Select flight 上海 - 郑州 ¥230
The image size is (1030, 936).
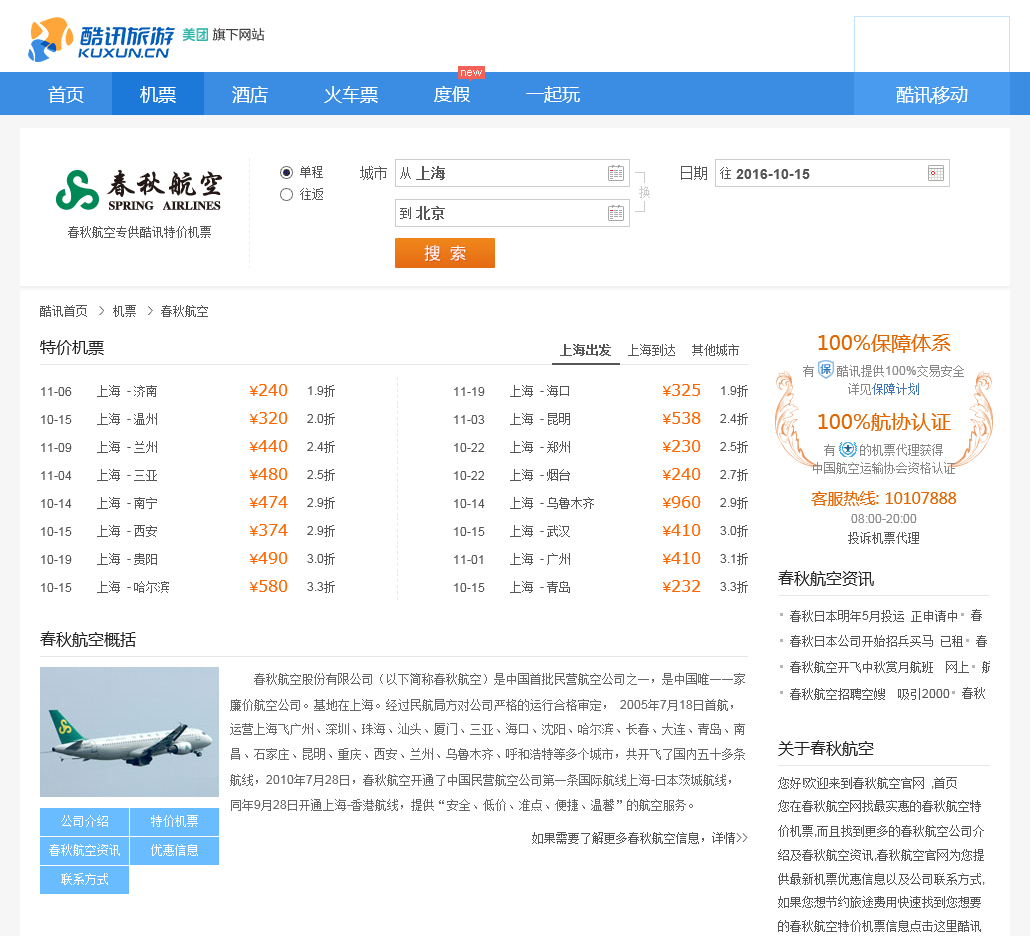pyautogui.click(x=600, y=447)
